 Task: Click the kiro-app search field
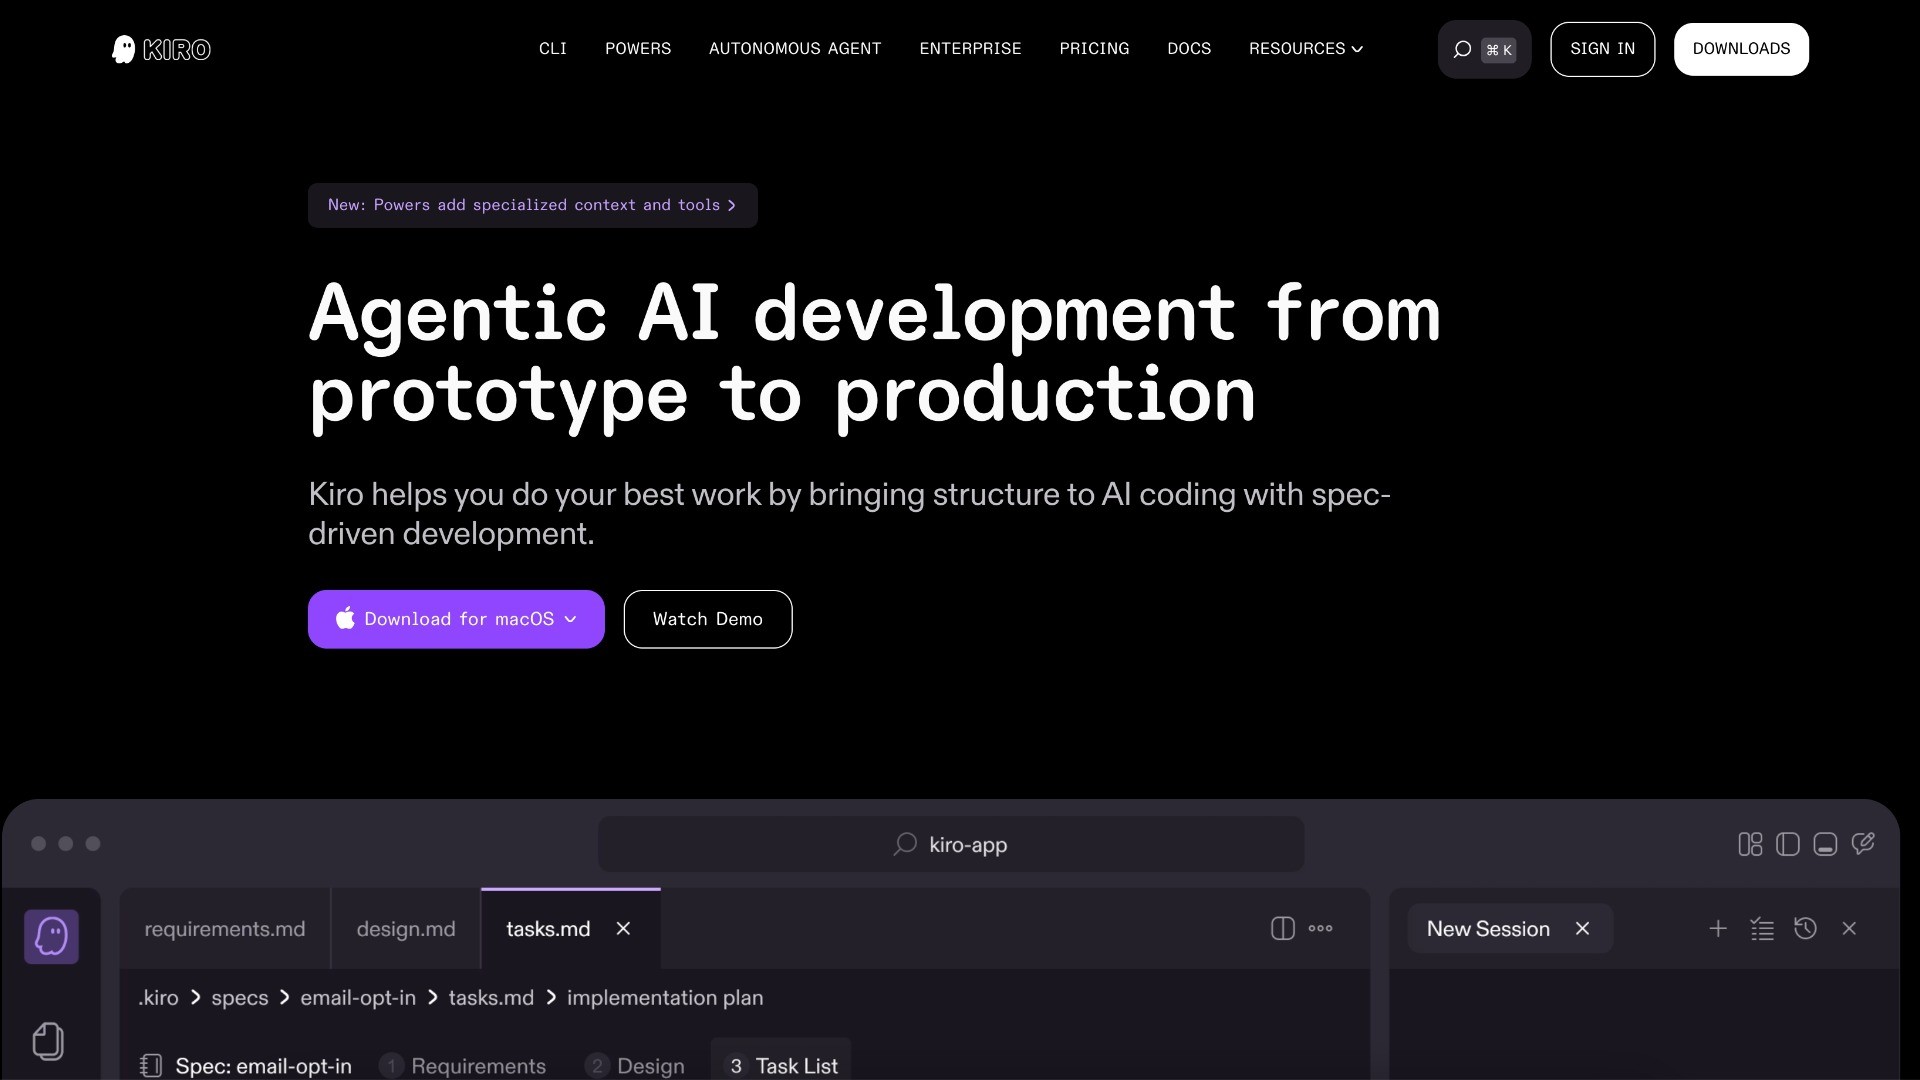(x=950, y=844)
